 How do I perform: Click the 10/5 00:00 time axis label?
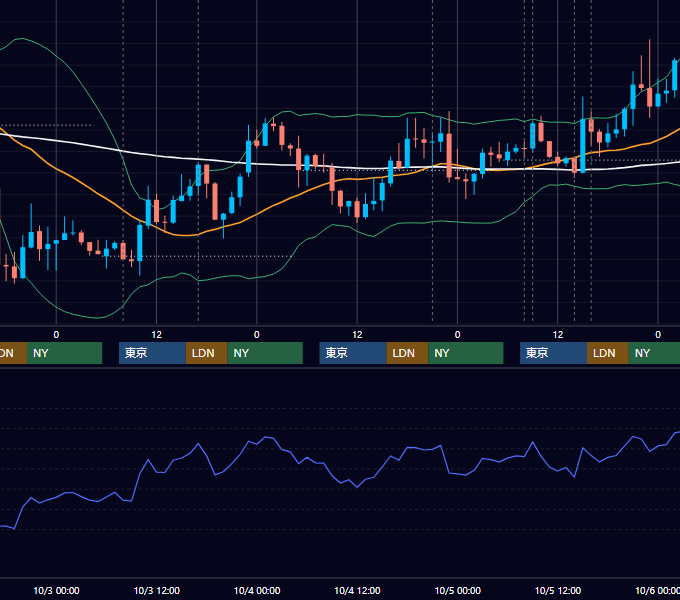pos(458,590)
